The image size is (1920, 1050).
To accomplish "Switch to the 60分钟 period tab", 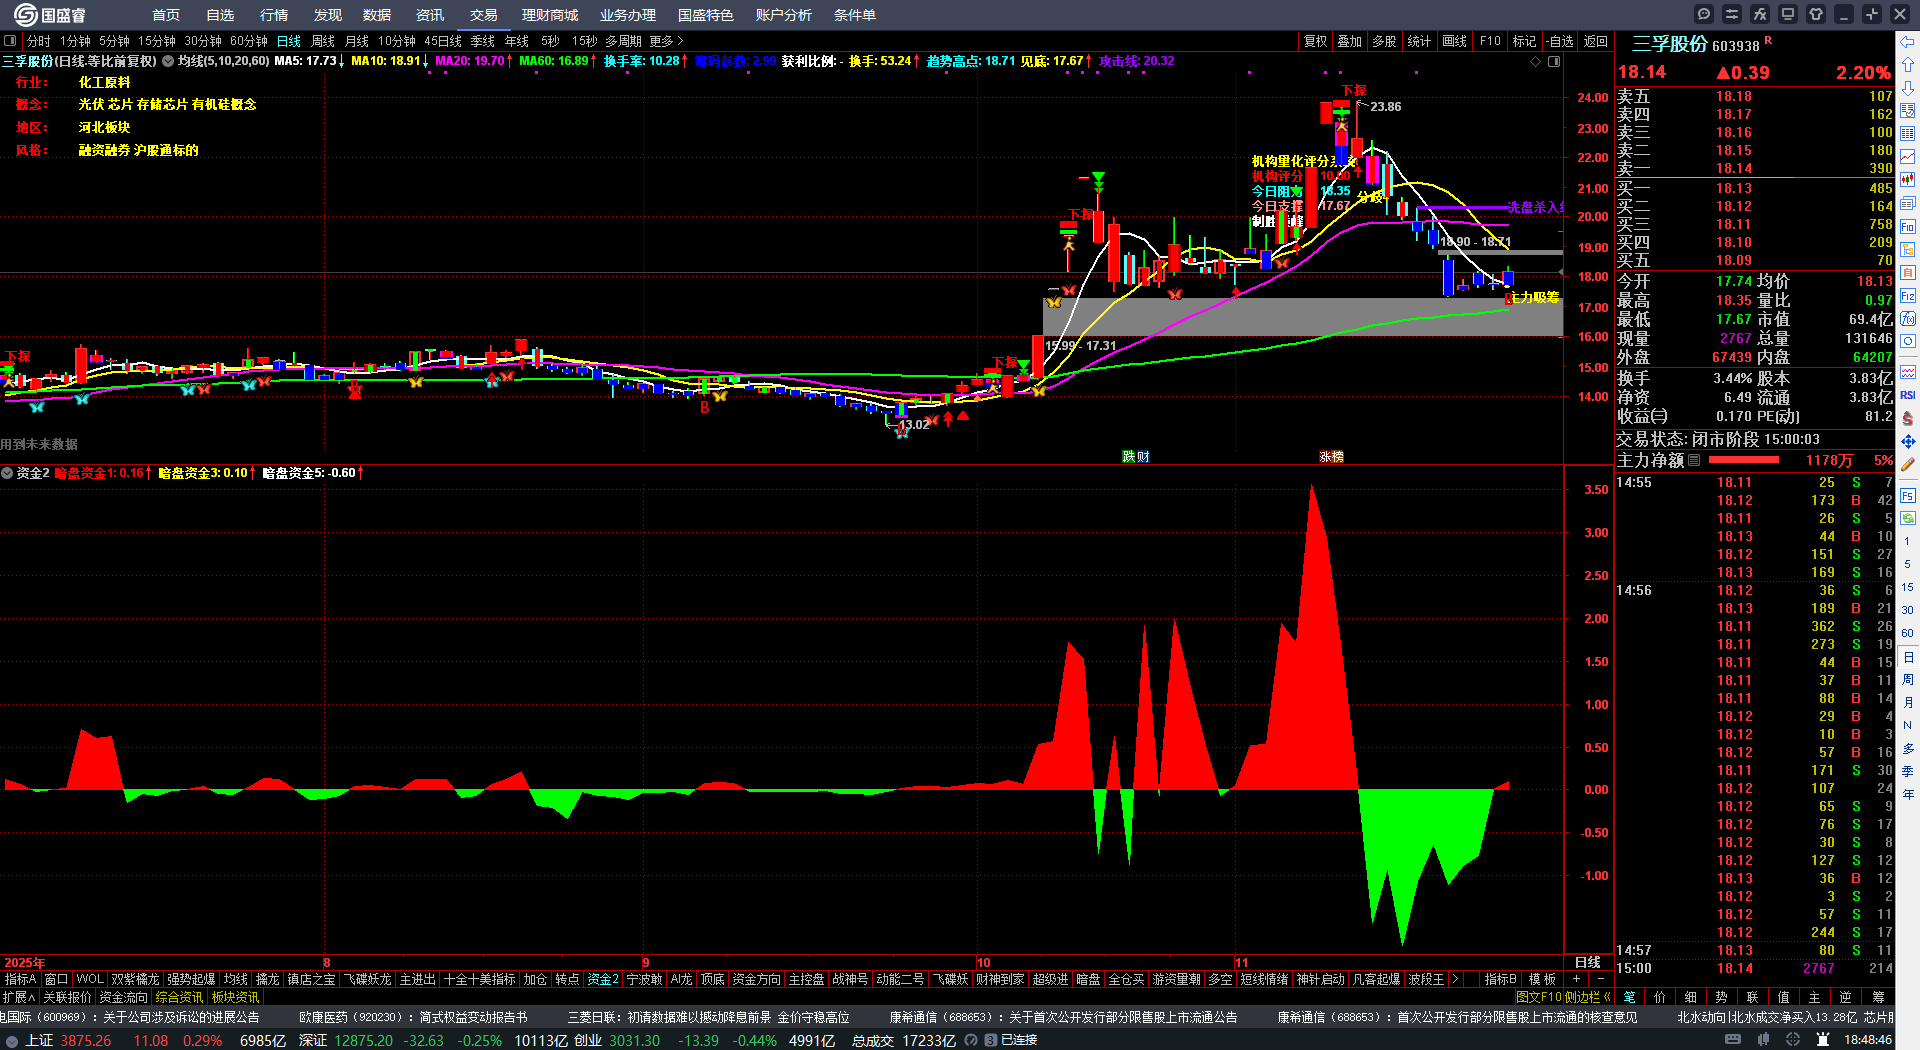I will coord(249,41).
